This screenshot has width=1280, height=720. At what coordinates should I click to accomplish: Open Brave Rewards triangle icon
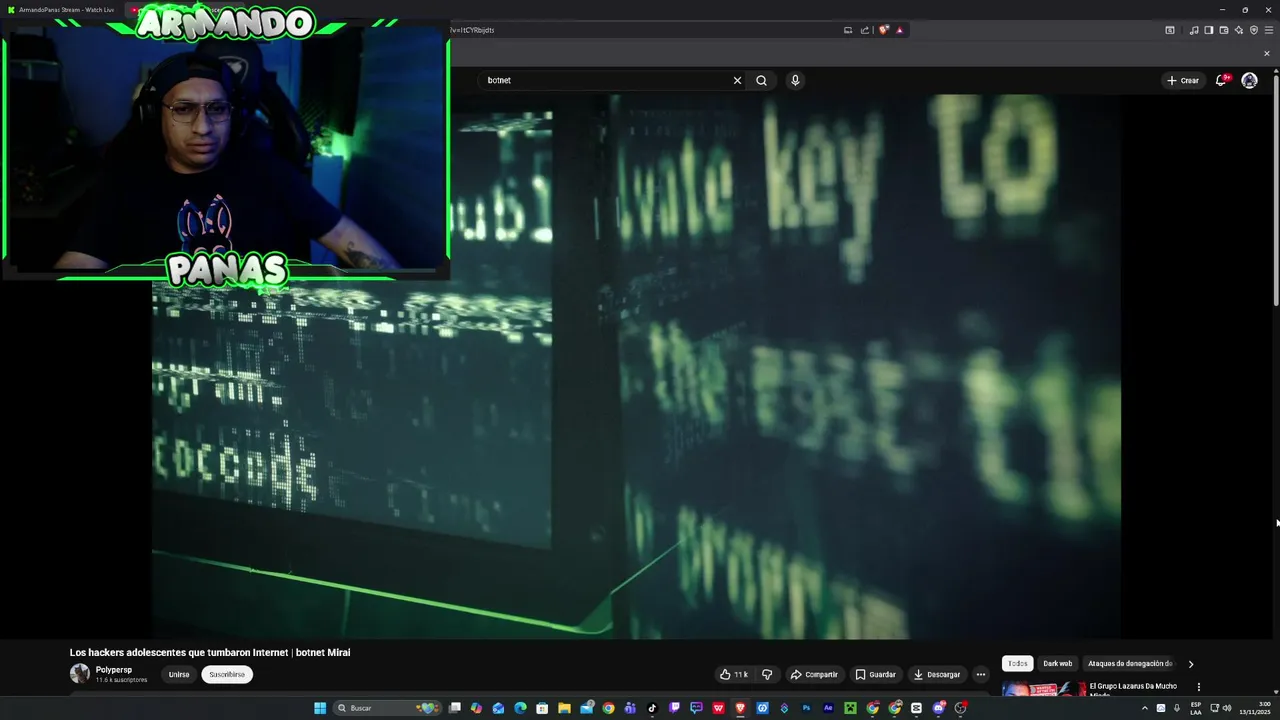[900, 30]
